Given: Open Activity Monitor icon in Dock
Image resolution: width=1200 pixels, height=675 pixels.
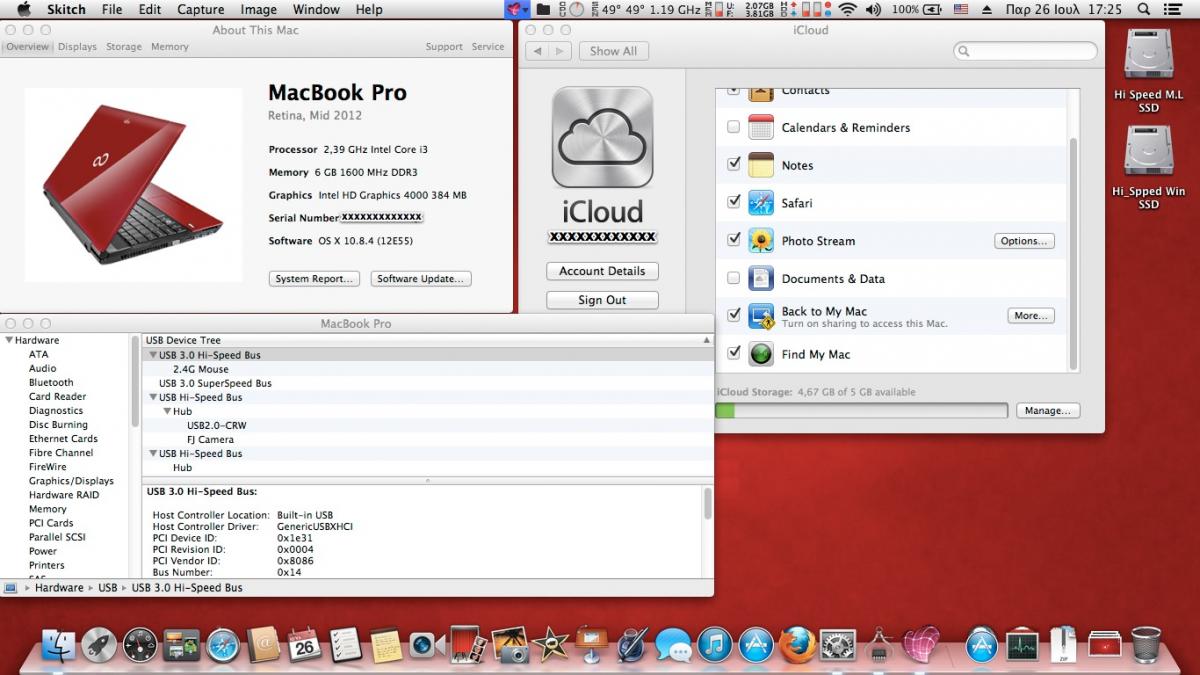Looking at the screenshot, I should tap(1023, 645).
